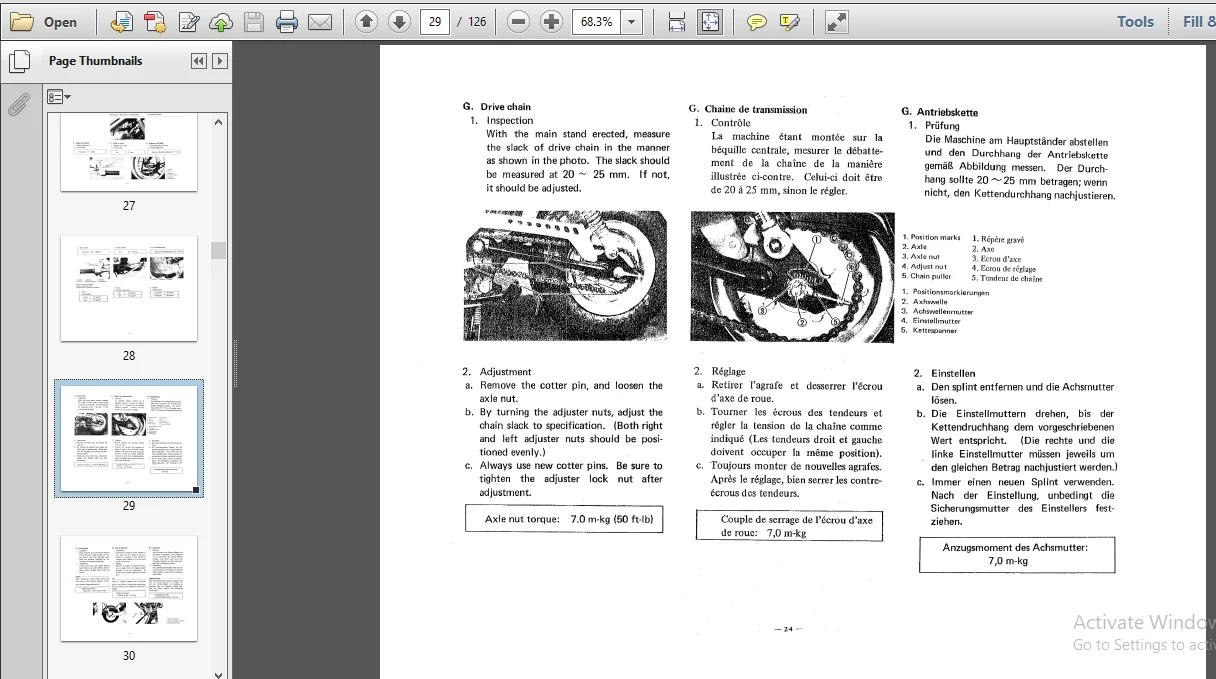Click the '126' total page count
The width and height of the screenshot is (1216, 679).
tap(477, 21)
